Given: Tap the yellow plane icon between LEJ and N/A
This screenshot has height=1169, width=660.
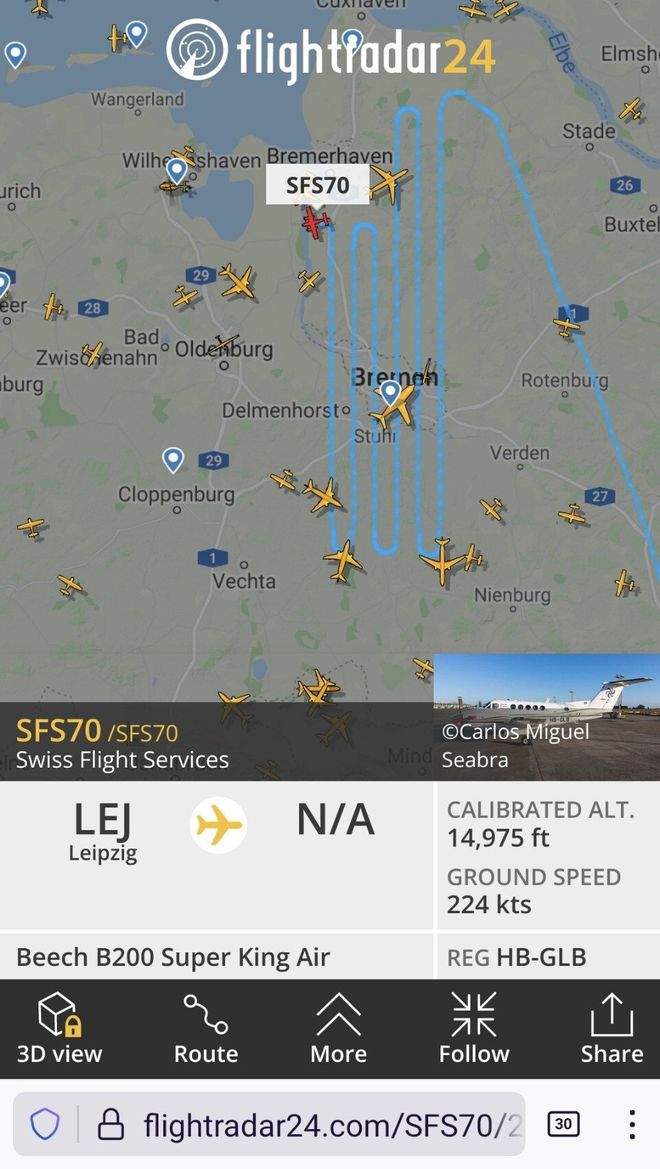Looking at the screenshot, I should click(219, 826).
